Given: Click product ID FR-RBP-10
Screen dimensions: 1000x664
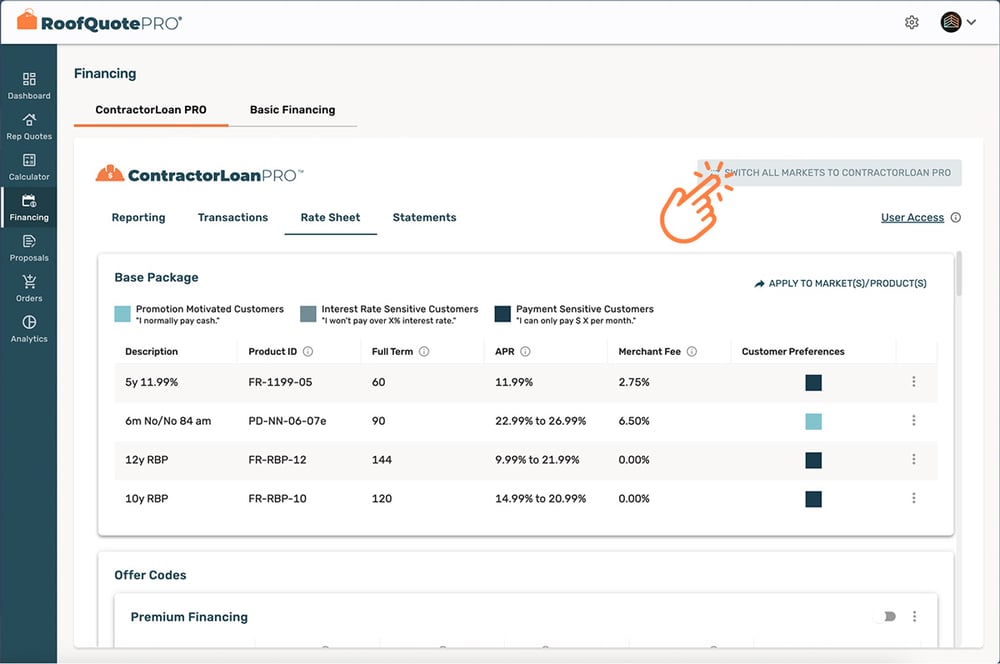Looking at the screenshot, I should click(277, 499).
